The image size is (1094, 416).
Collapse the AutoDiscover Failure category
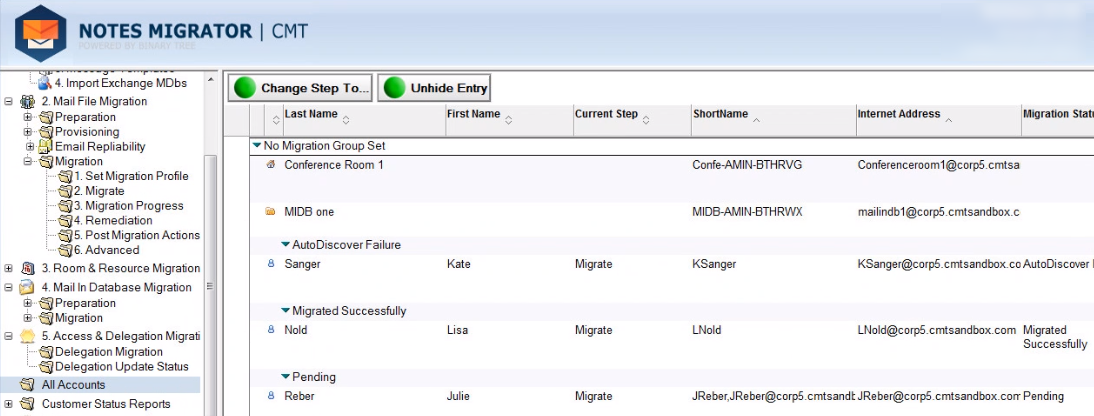click(285, 245)
